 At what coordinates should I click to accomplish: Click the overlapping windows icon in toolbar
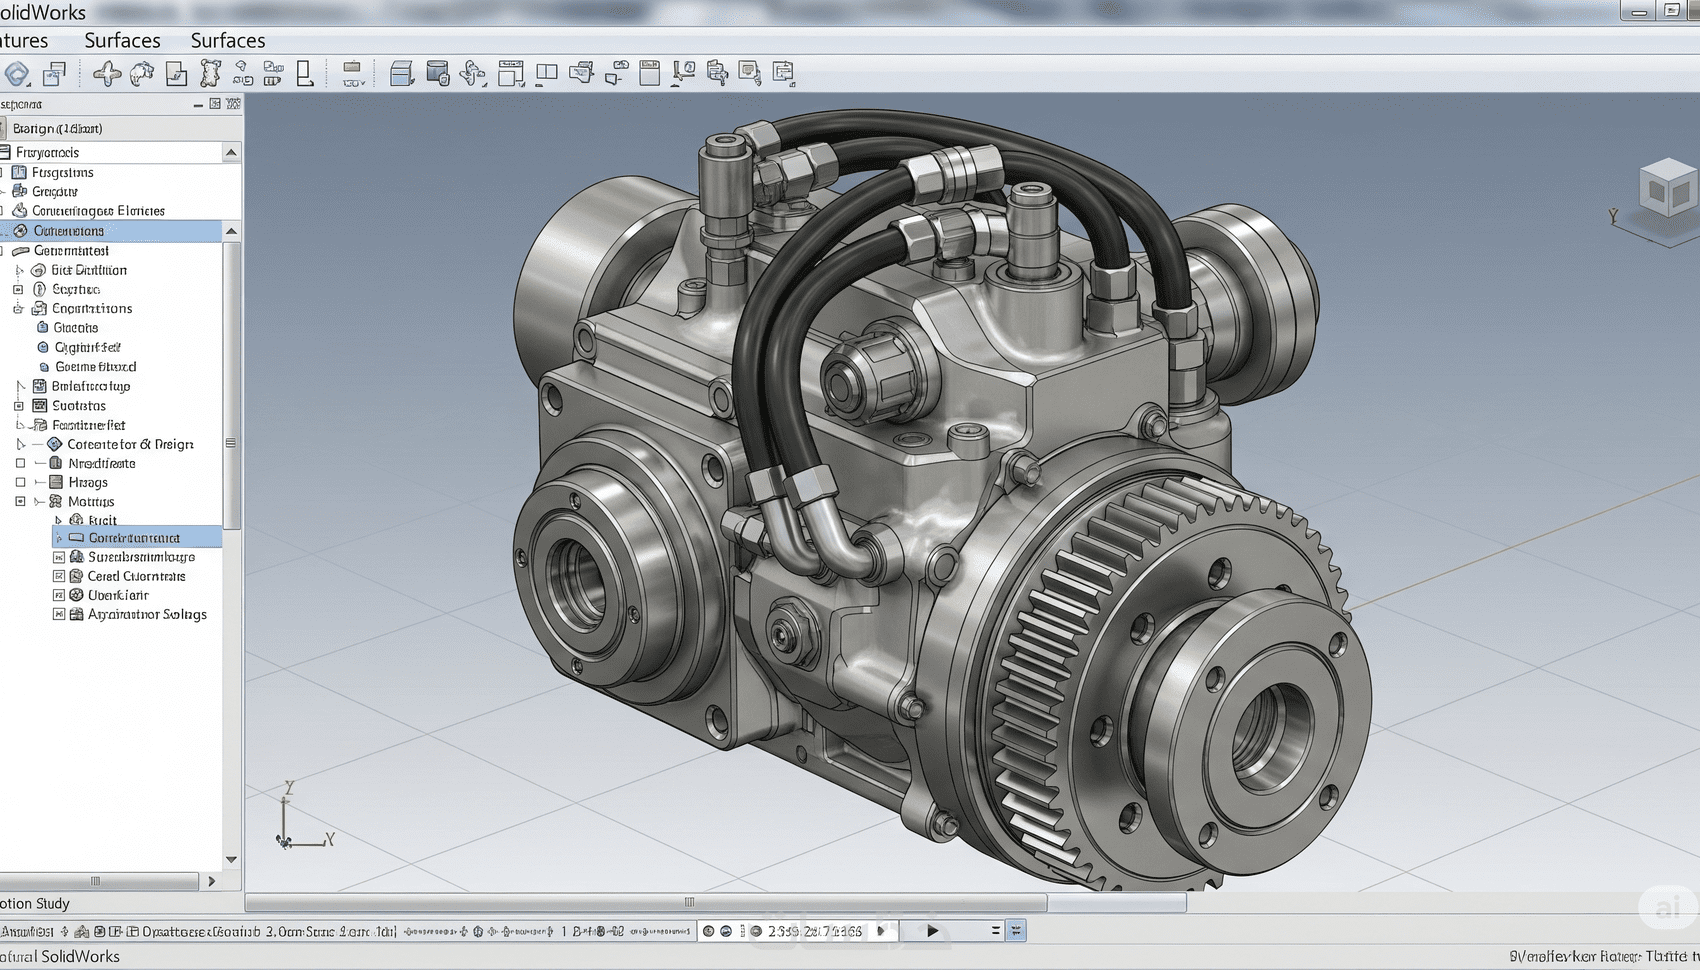pyautogui.click(x=54, y=73)
